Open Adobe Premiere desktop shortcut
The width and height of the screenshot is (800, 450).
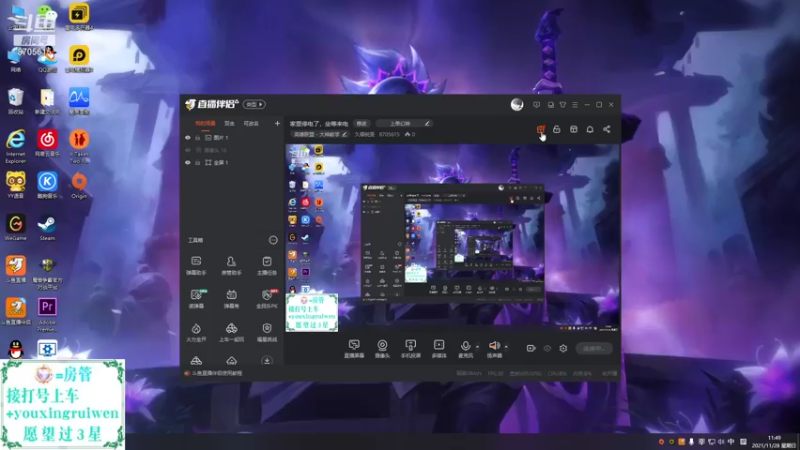[47, 315]
